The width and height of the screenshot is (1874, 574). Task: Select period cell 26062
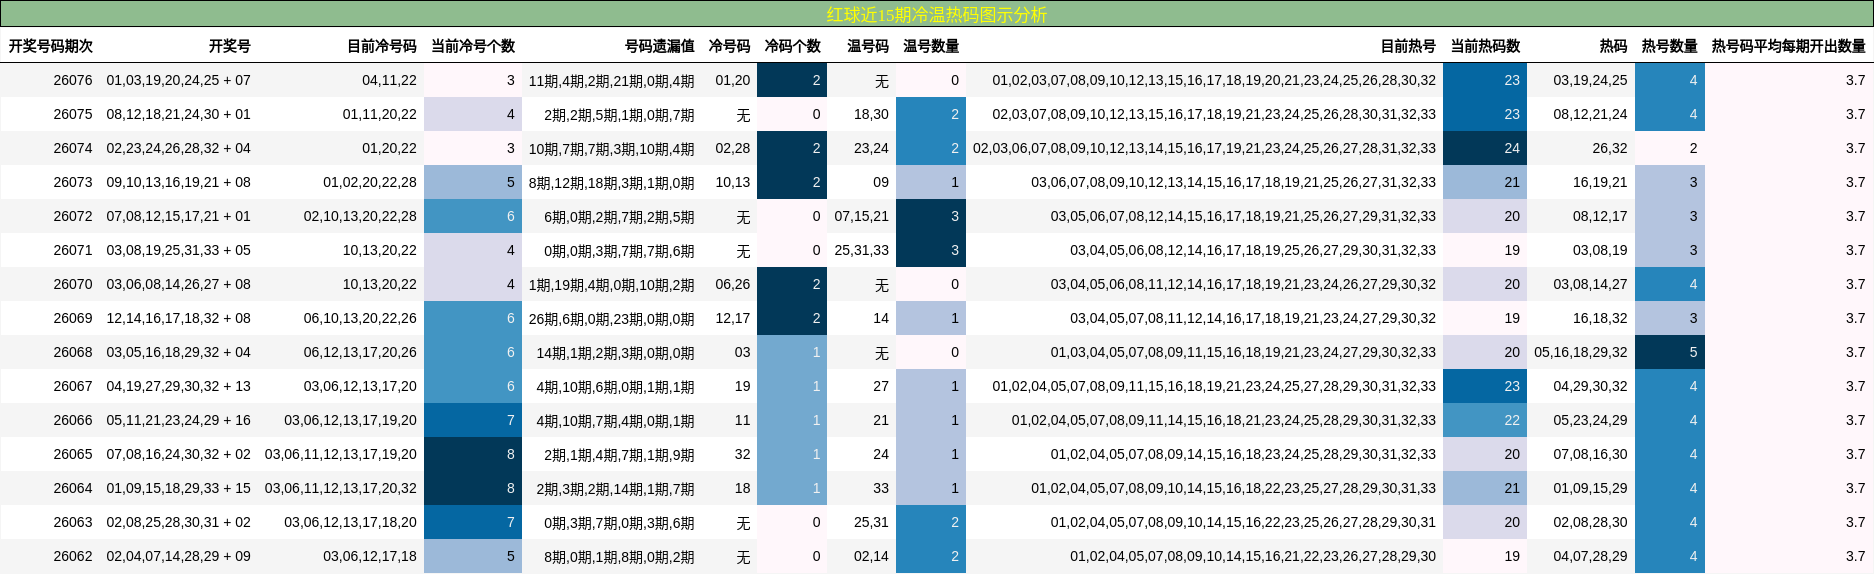tap(73, 556)
